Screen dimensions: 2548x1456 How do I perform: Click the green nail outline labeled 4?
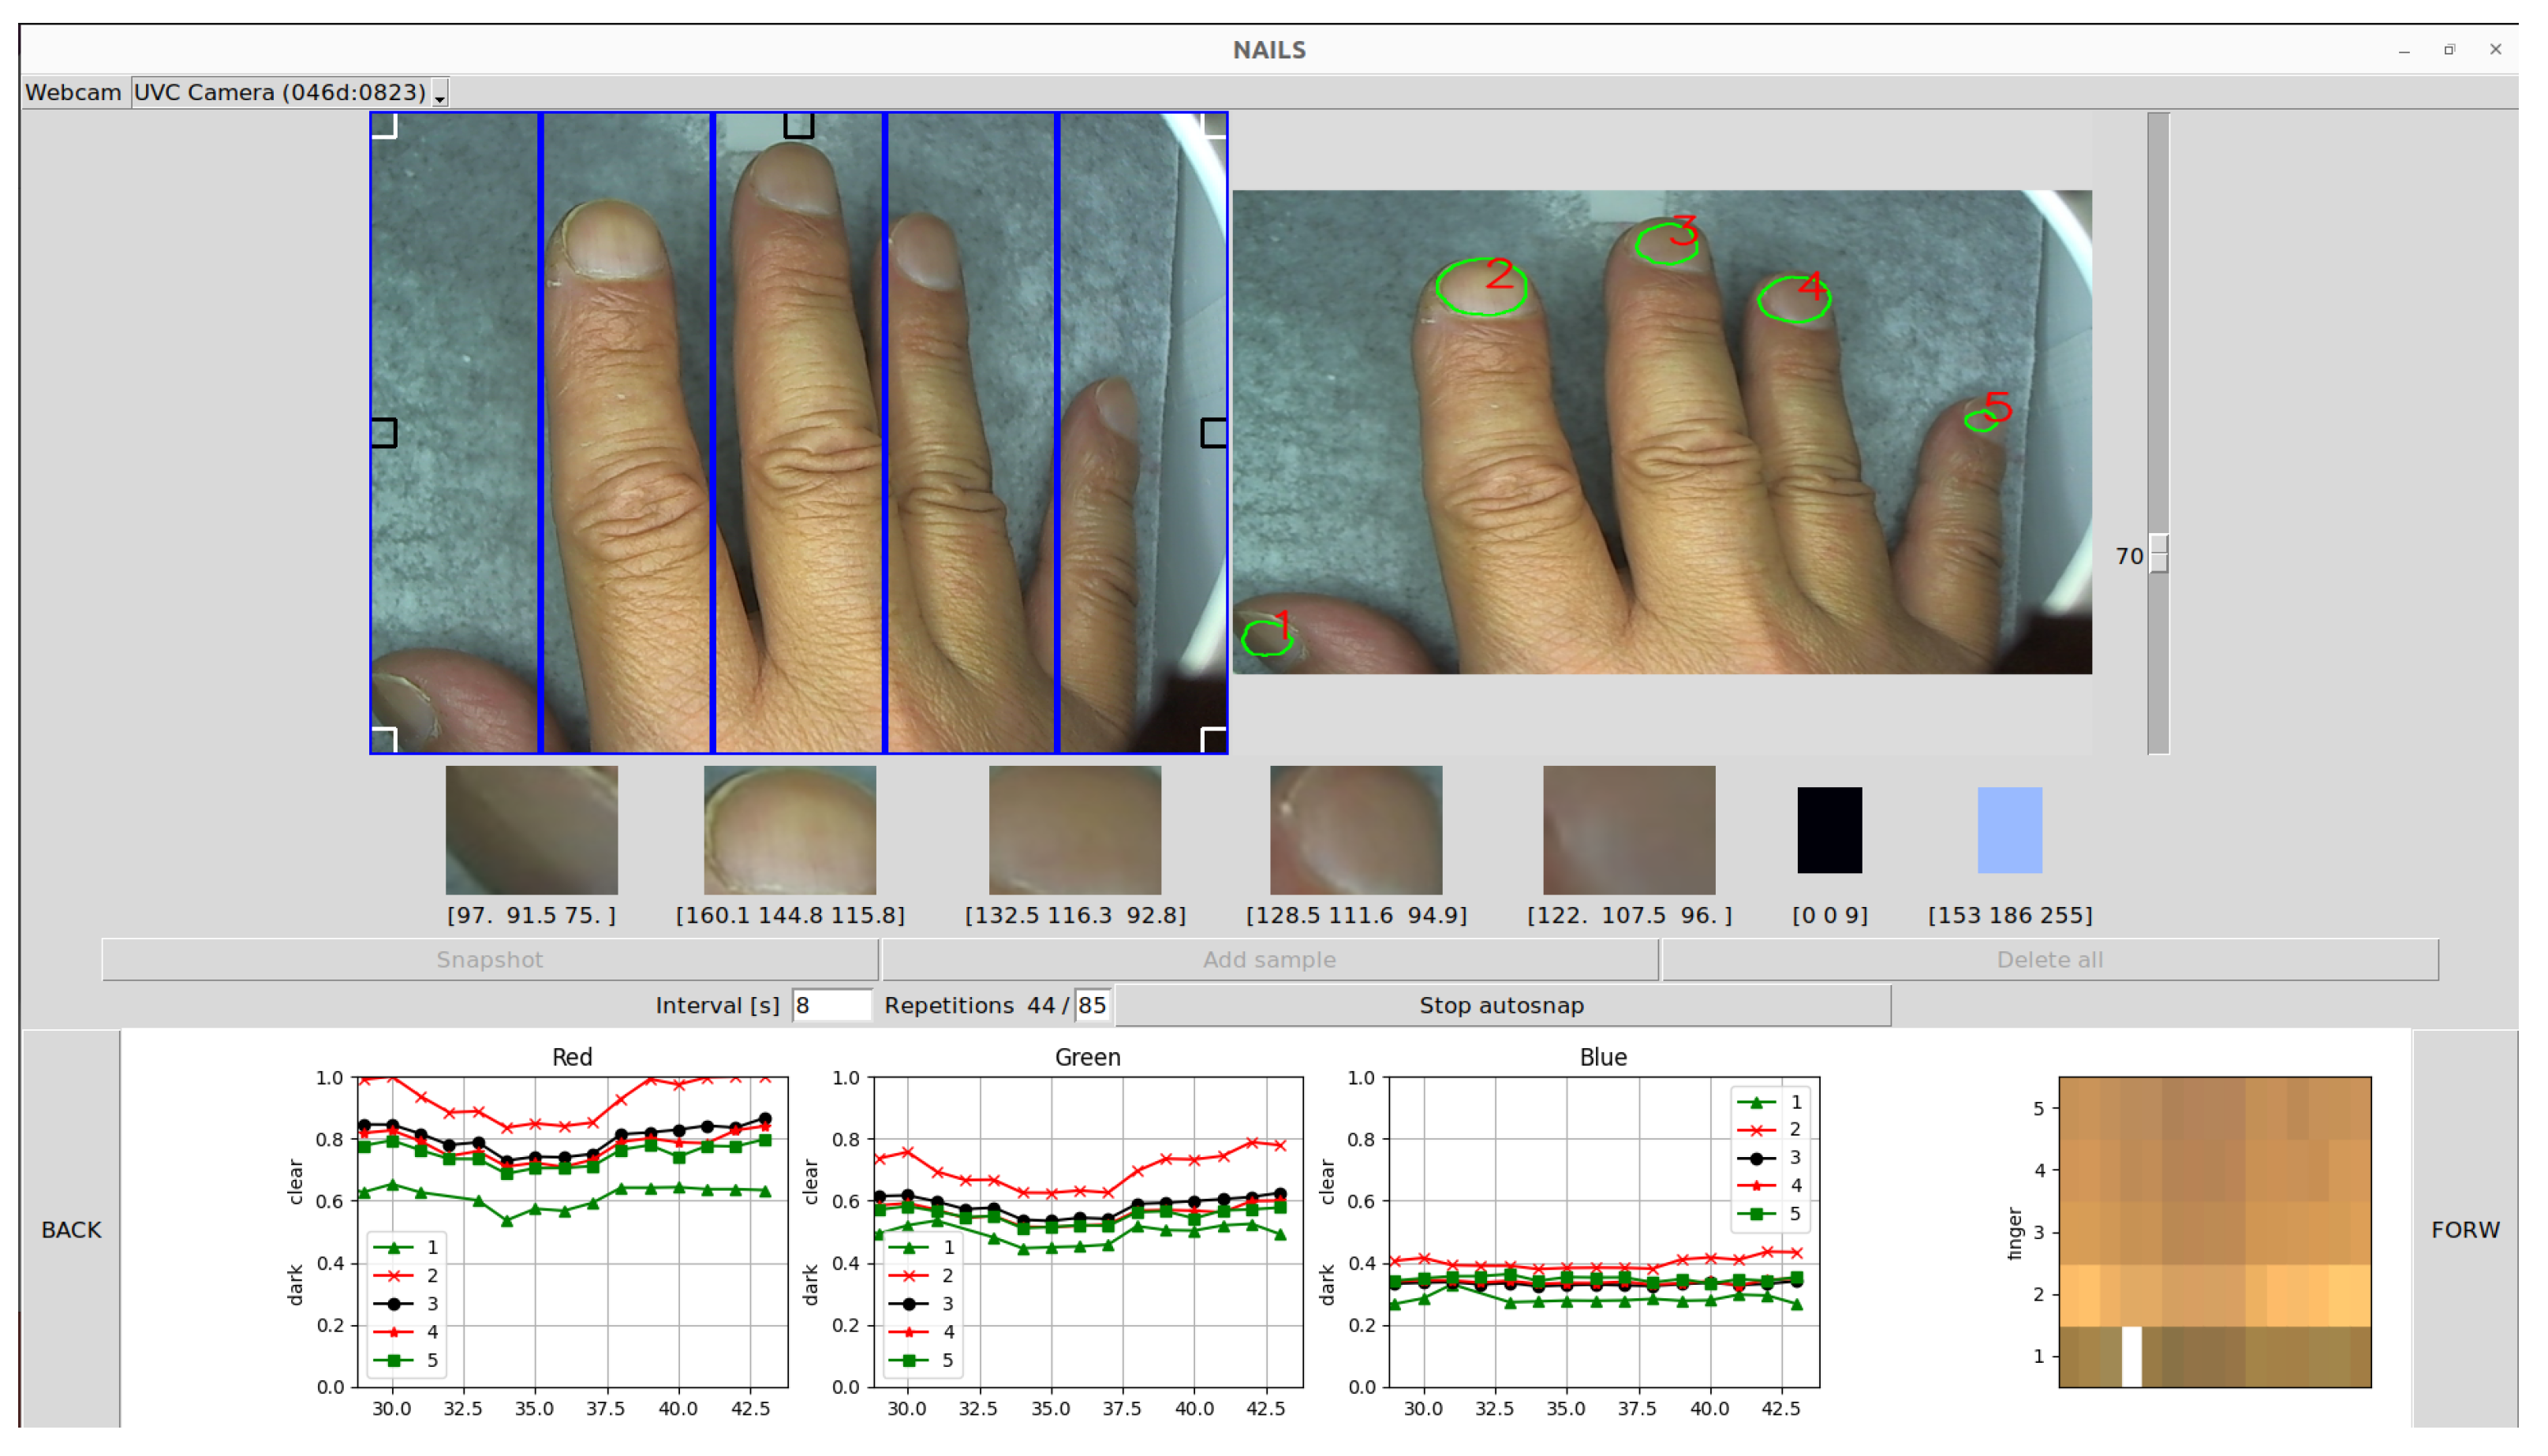click(x=1793, y=299)
